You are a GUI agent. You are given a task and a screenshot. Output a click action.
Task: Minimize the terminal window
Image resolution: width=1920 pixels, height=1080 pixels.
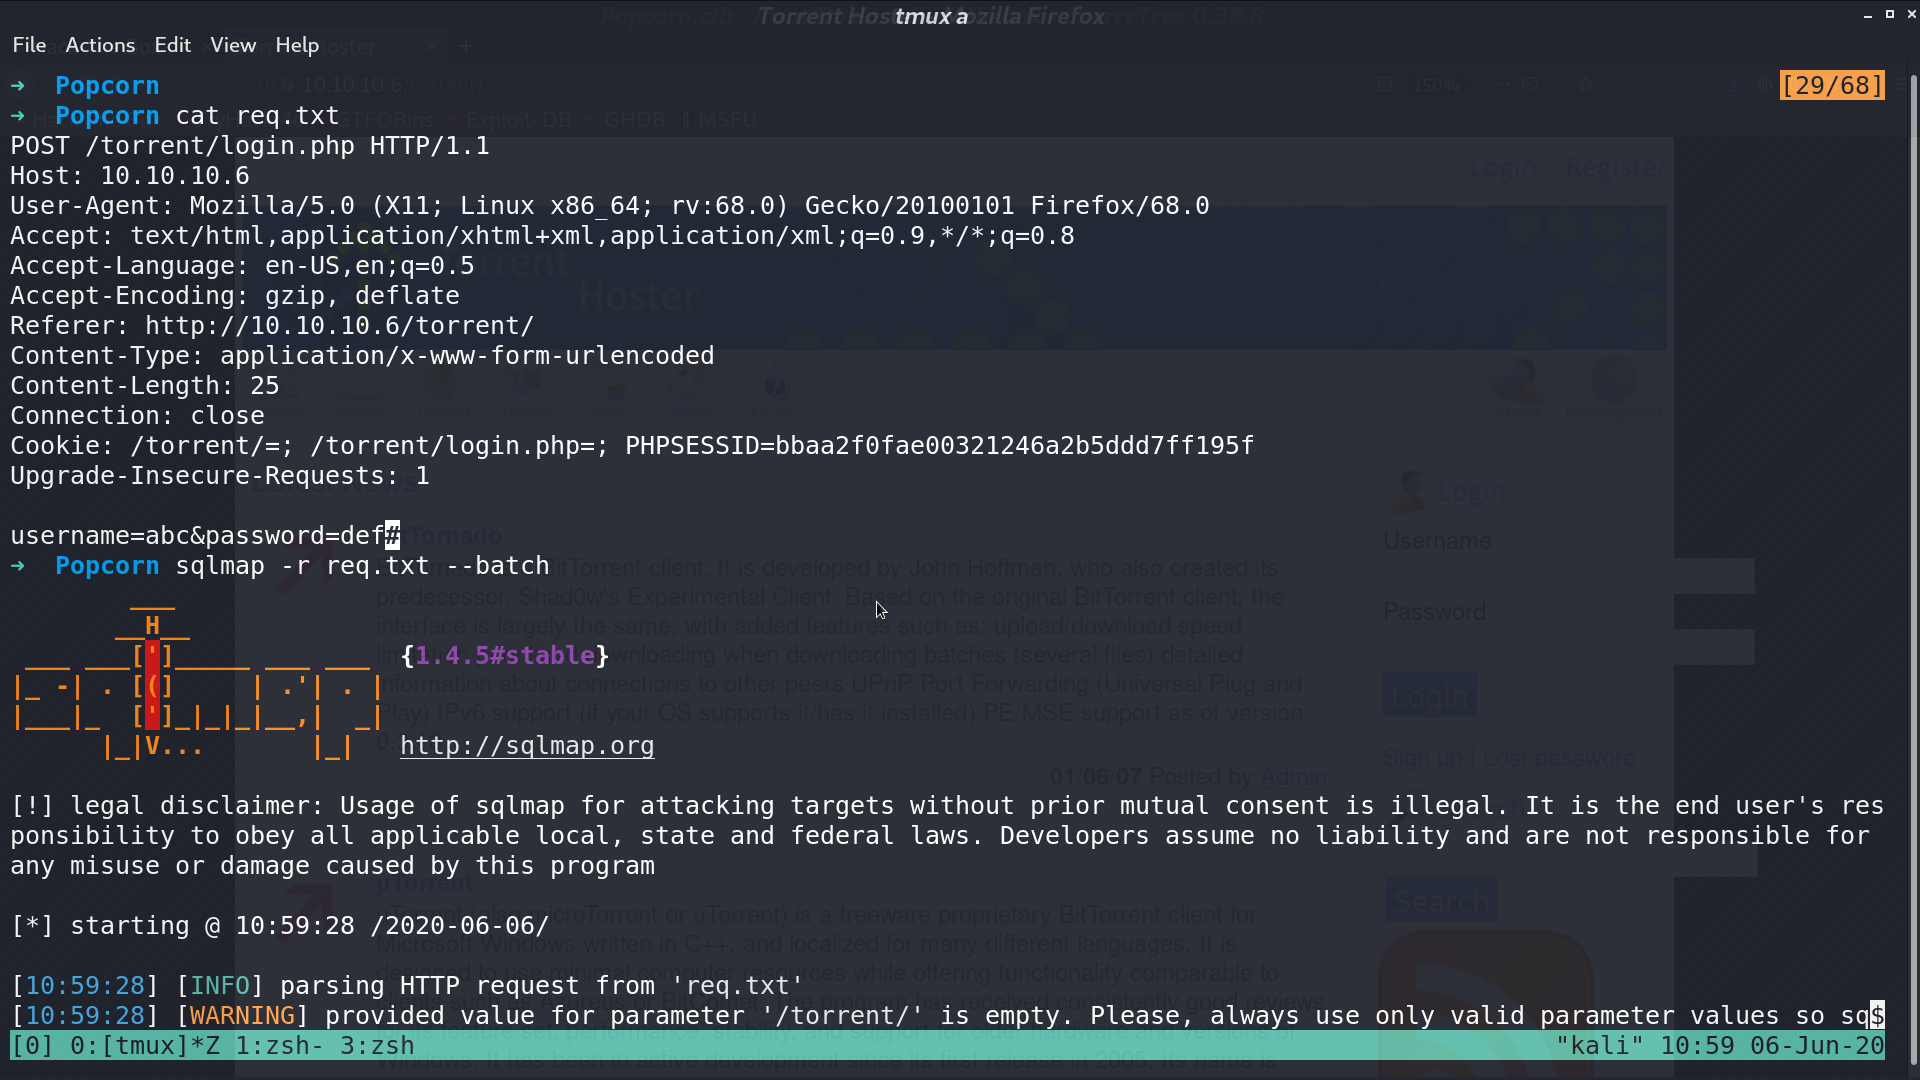(x=1868, y=15)
